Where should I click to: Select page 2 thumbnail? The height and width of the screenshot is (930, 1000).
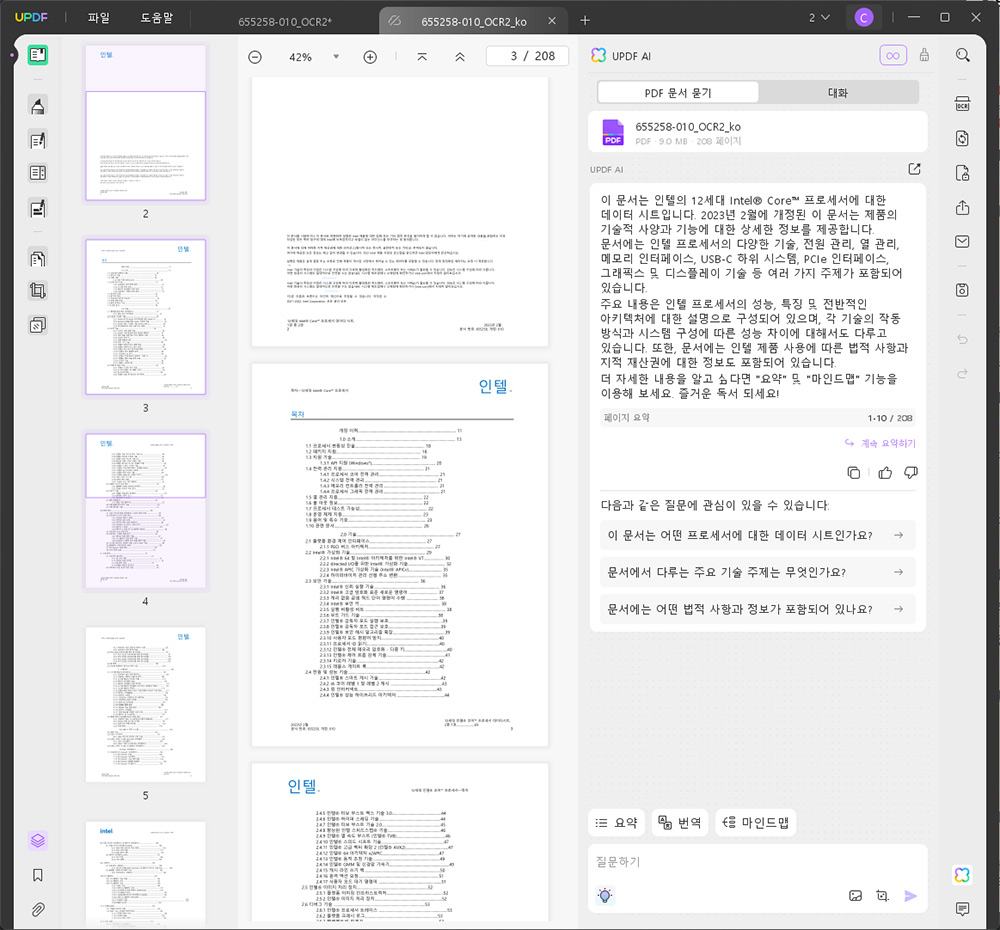coord(145,122)
